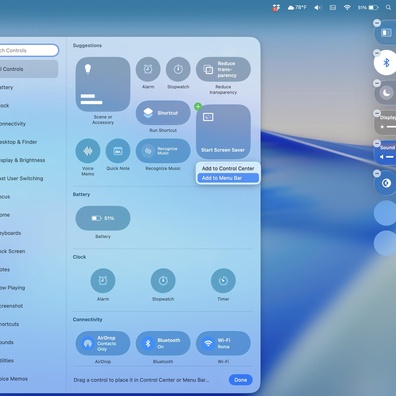Screen dimensions: 396x396
Task: Click the Display brightness slider in Control Center
Action: click(x=386, y=123)
